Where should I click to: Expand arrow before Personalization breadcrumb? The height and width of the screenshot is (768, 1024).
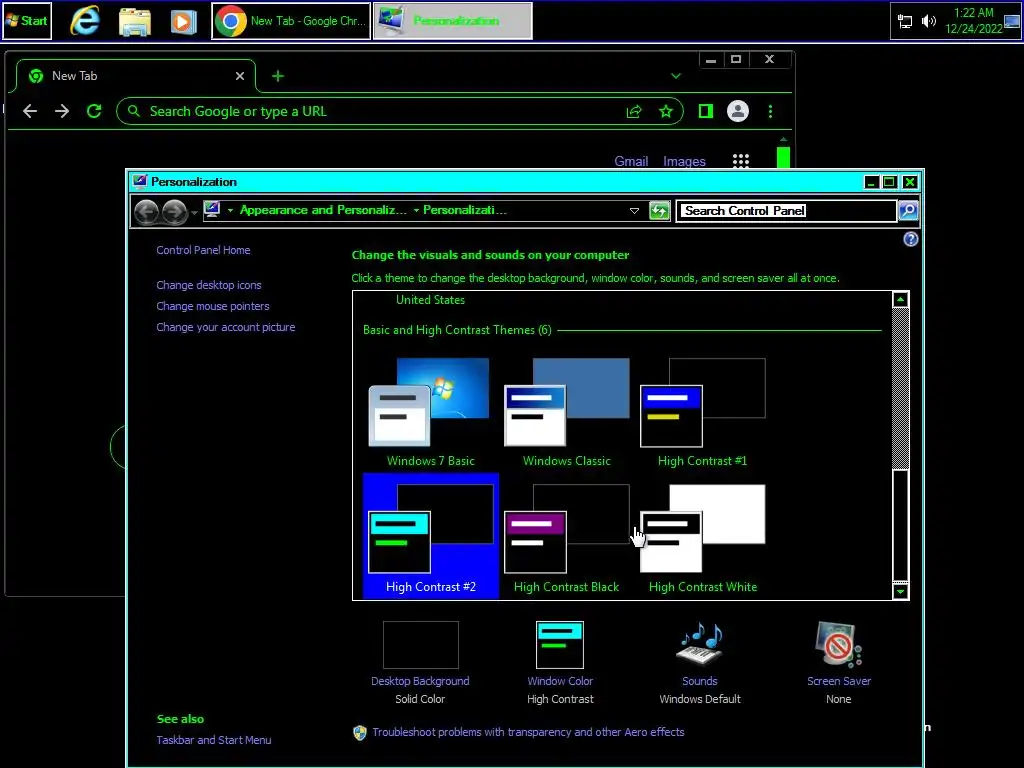click(416, 210)
